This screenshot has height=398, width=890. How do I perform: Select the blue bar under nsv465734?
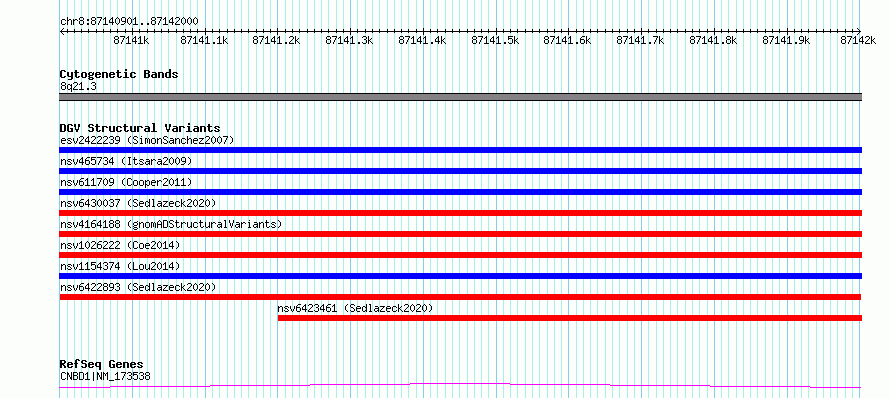tap(460, 171)
